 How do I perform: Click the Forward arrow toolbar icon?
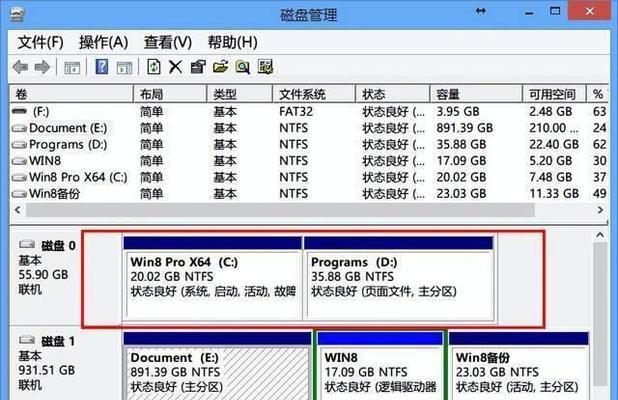click(x=42, y=67)
